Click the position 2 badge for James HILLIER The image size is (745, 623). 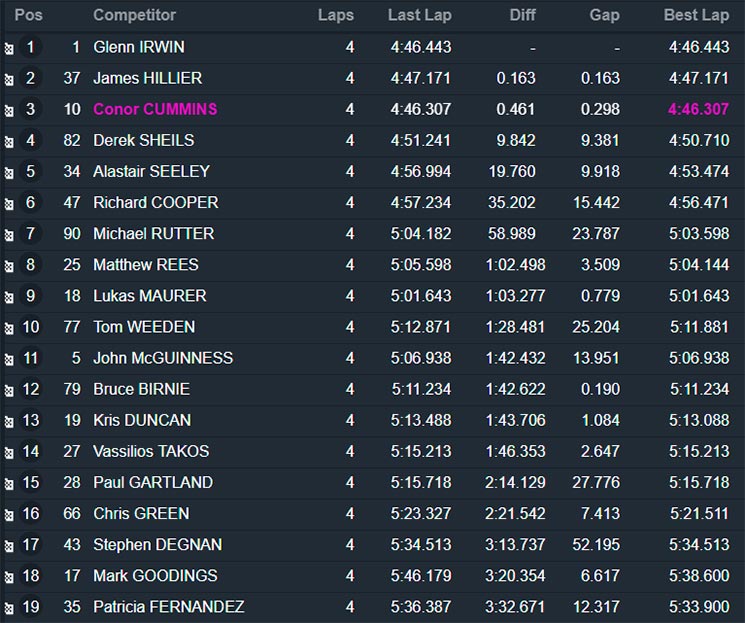point(30,78)
